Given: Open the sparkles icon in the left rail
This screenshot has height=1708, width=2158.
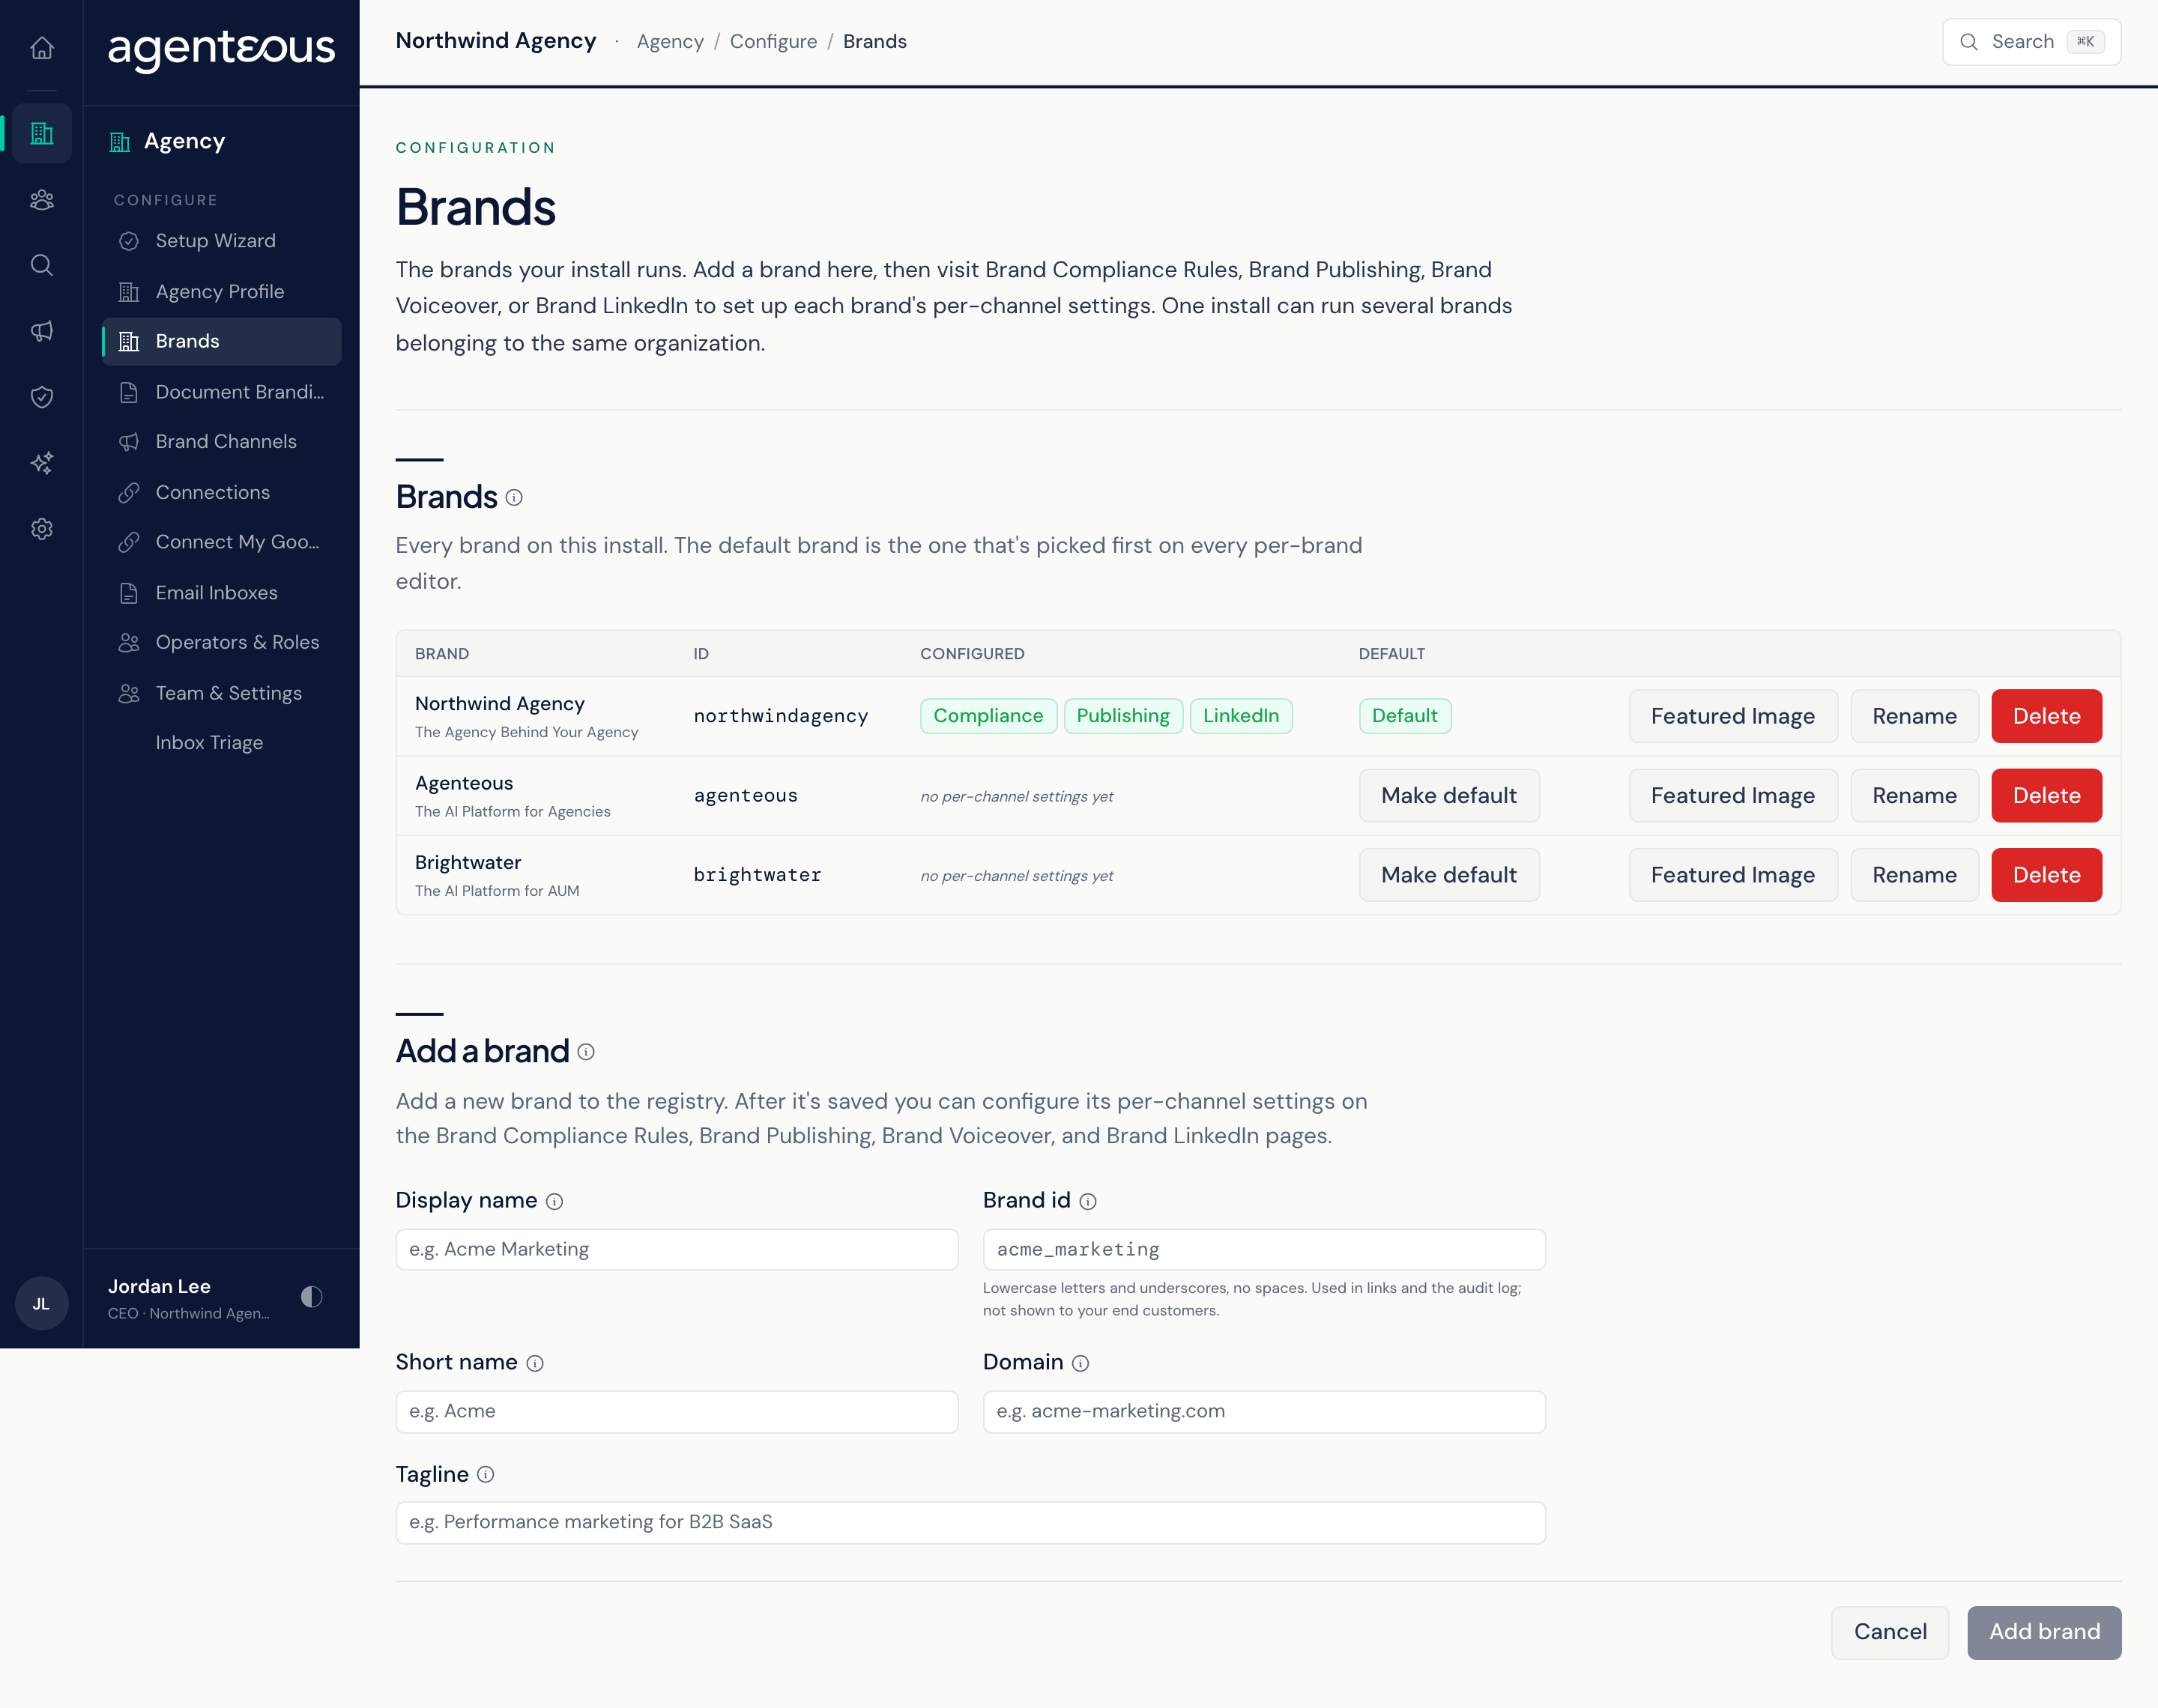Looking at the screenshot, I should [41, 463].
